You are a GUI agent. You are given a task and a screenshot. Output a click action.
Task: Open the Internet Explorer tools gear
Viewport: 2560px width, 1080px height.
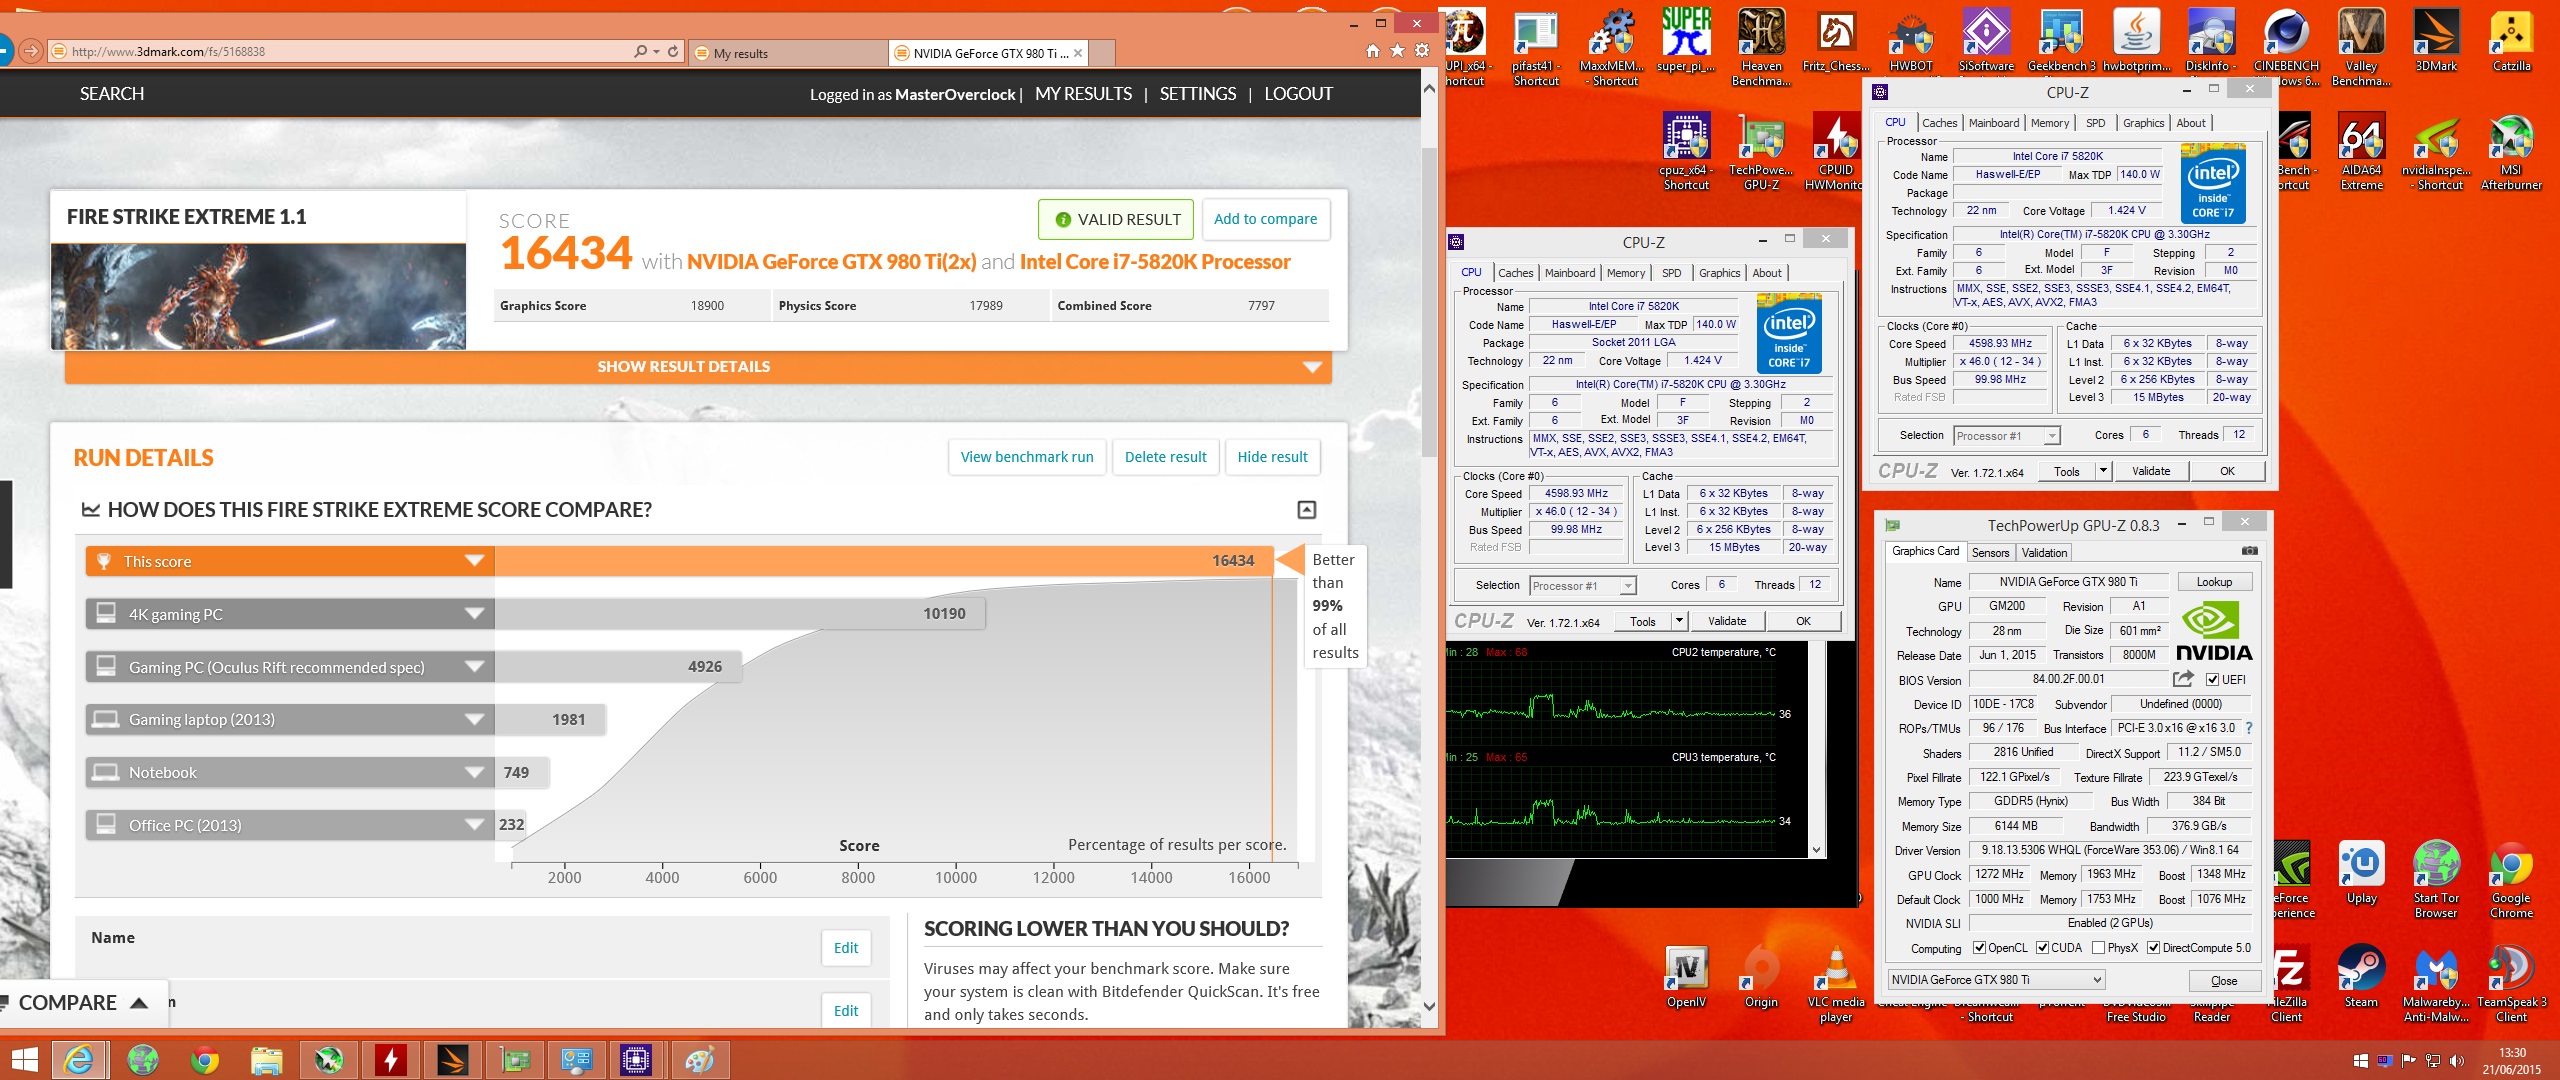click(1421, 51)
